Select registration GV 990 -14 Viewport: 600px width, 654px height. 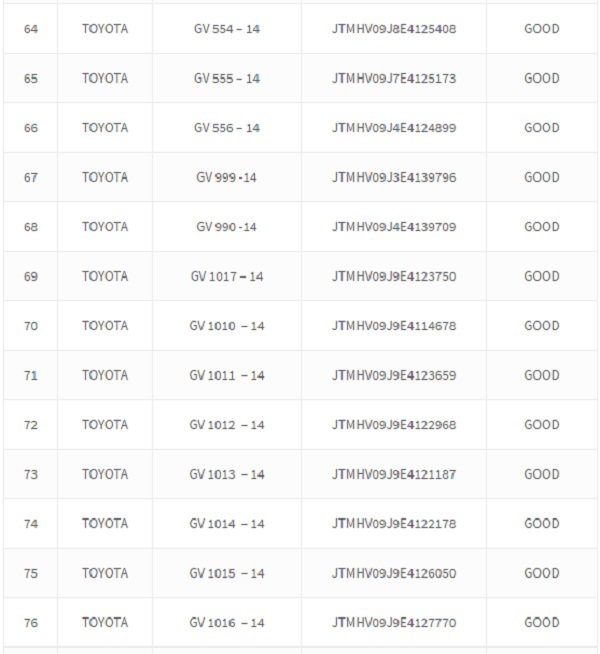pyautogui.click(x=226, y=227)
